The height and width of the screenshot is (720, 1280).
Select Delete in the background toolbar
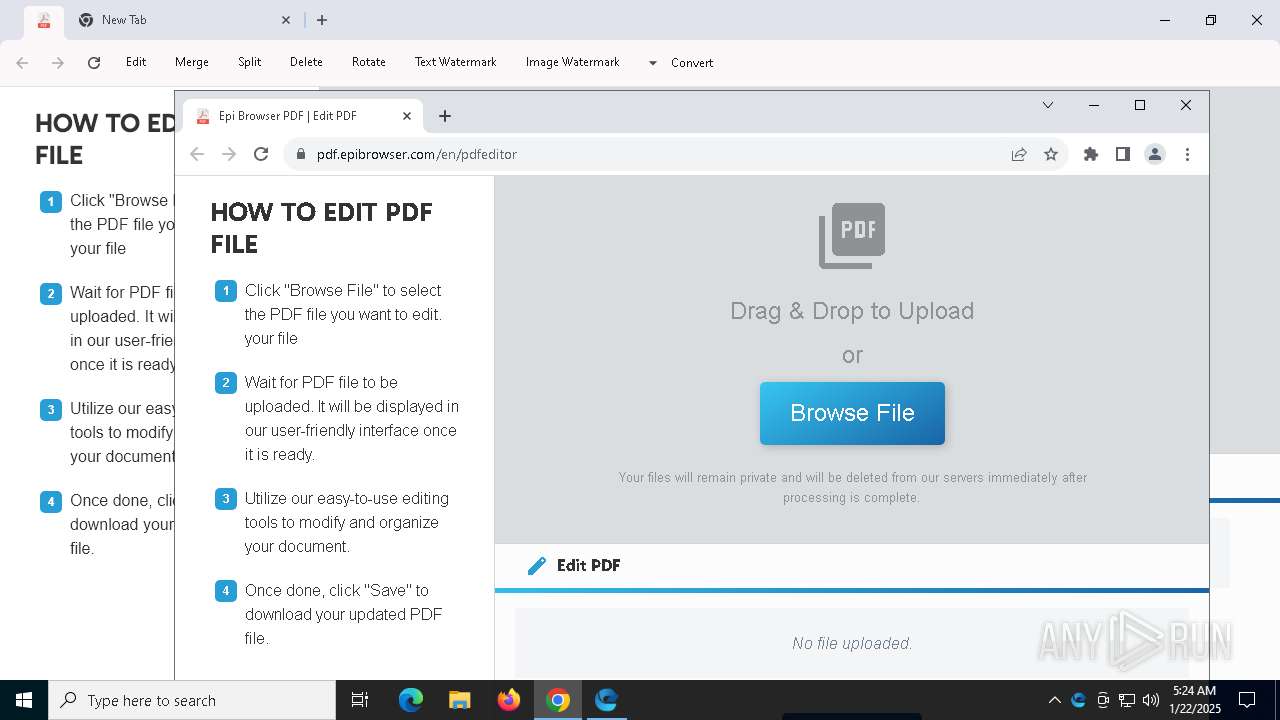coord(306,62)
